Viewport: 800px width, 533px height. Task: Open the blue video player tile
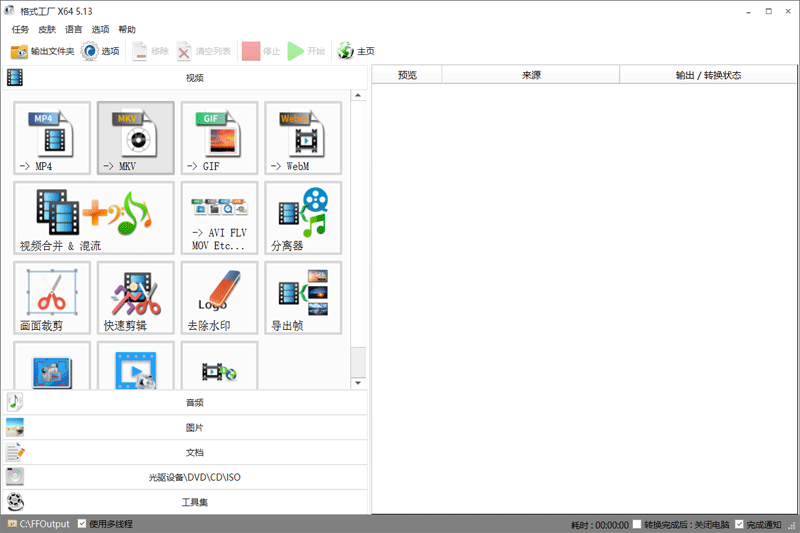(136, 366)
